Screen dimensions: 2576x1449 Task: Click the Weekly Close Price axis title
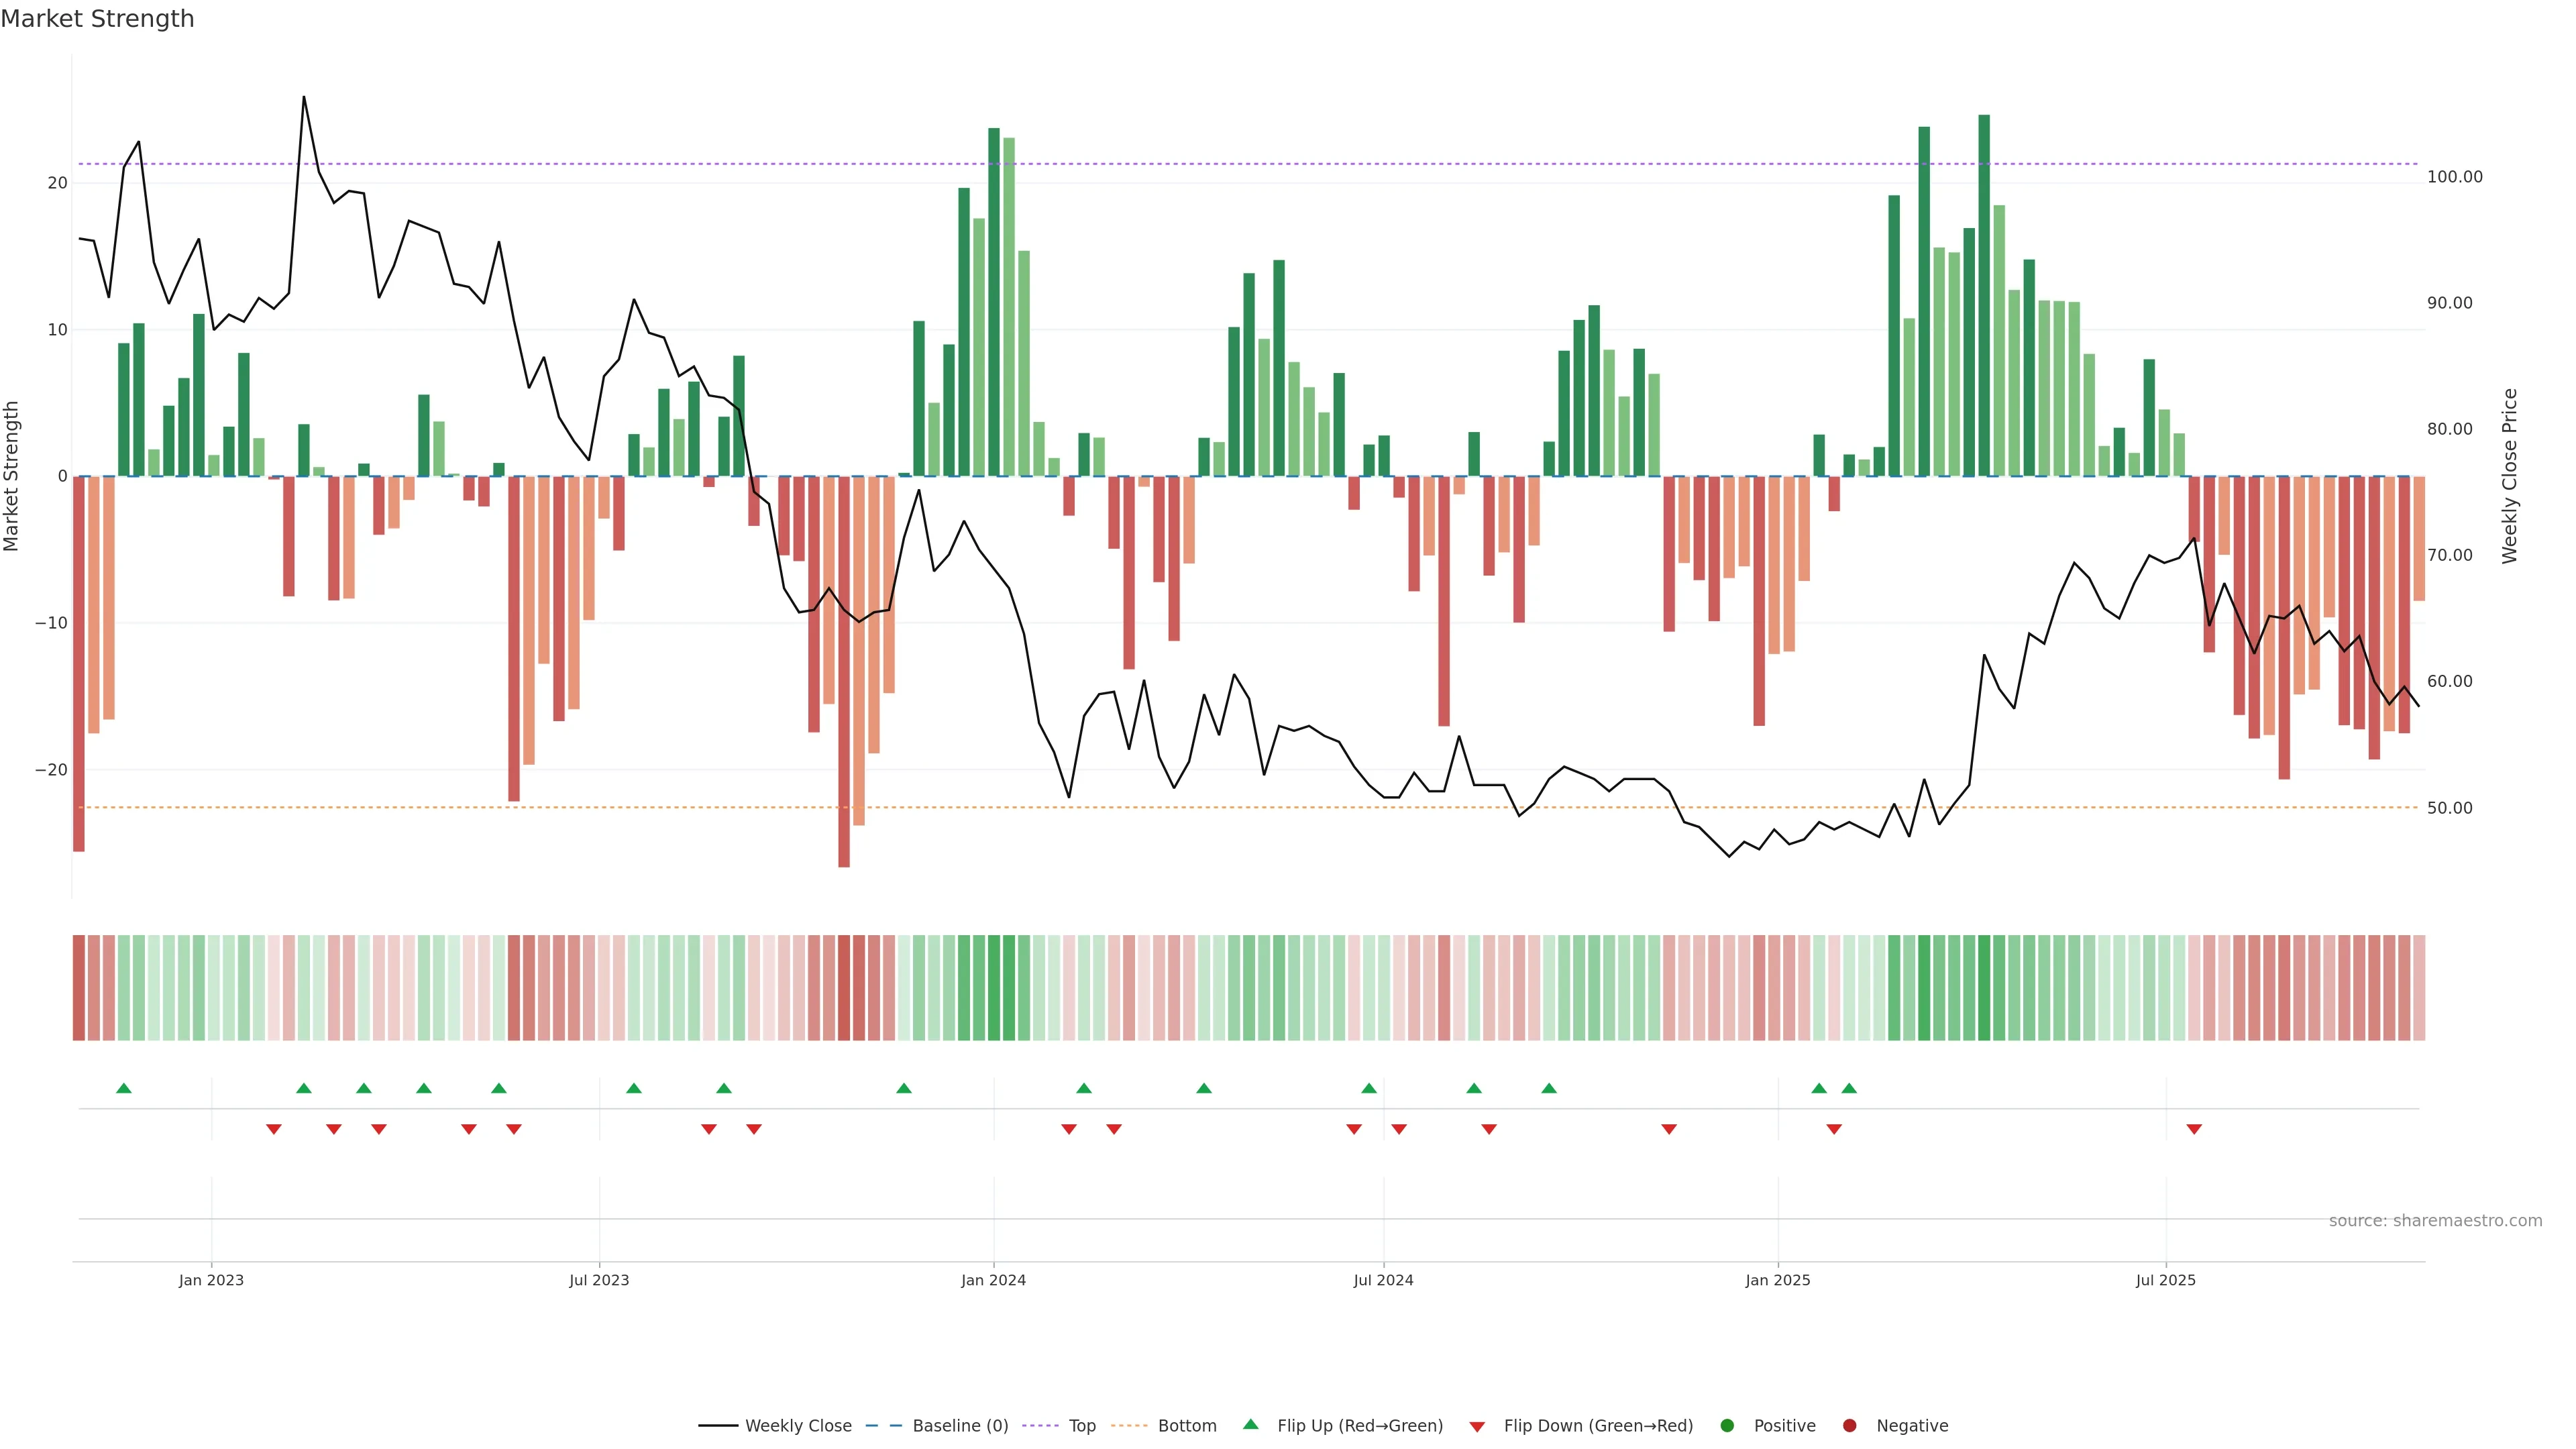click(2509, 476)
